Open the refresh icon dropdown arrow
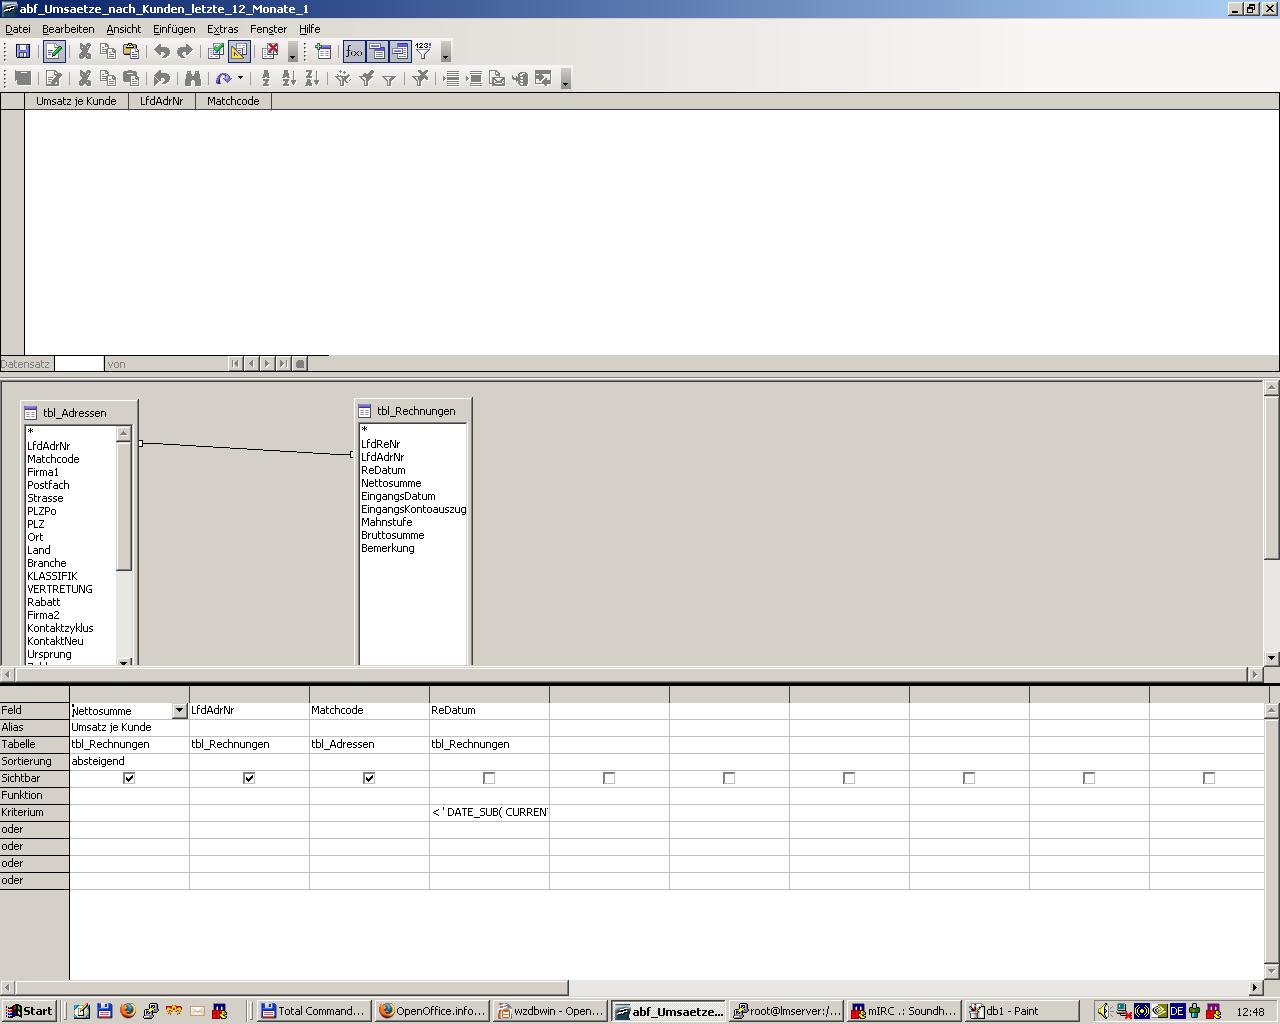1280x1024 pixels. pos(240,78)
